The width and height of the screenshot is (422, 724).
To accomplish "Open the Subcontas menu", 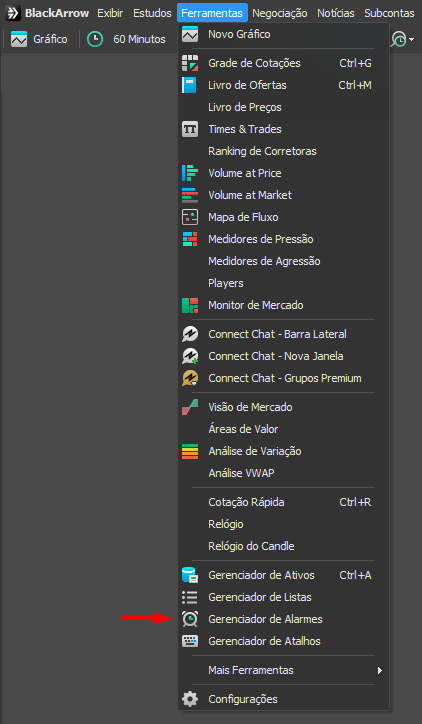I will (x=389, y=13).
